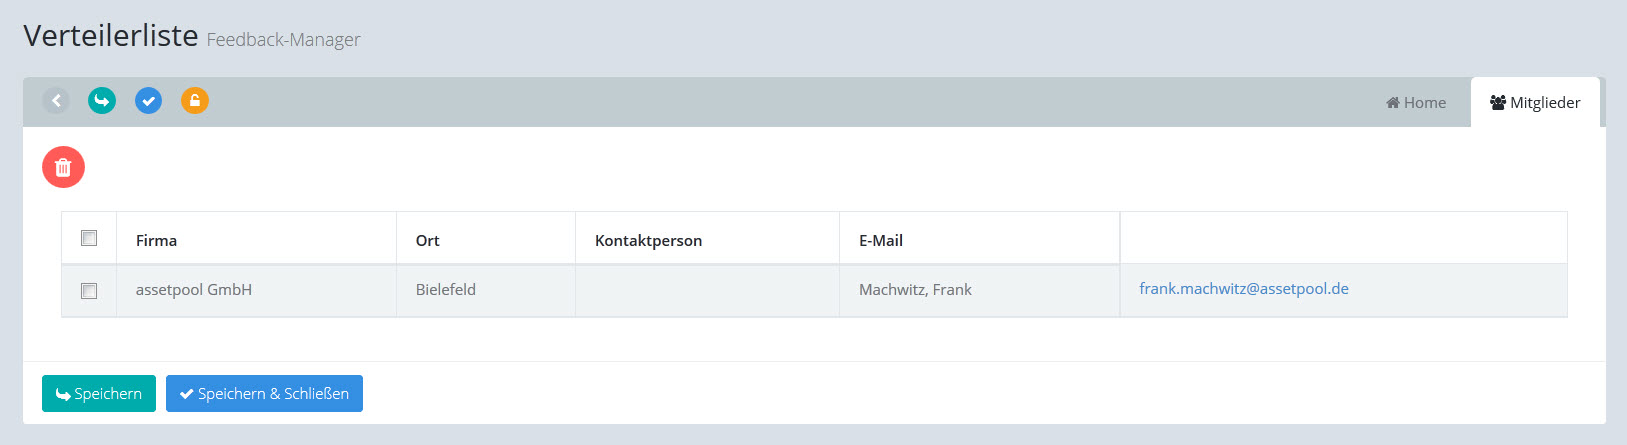
Task: Open the Mitglieder tab
Action: pos(1536,103)
